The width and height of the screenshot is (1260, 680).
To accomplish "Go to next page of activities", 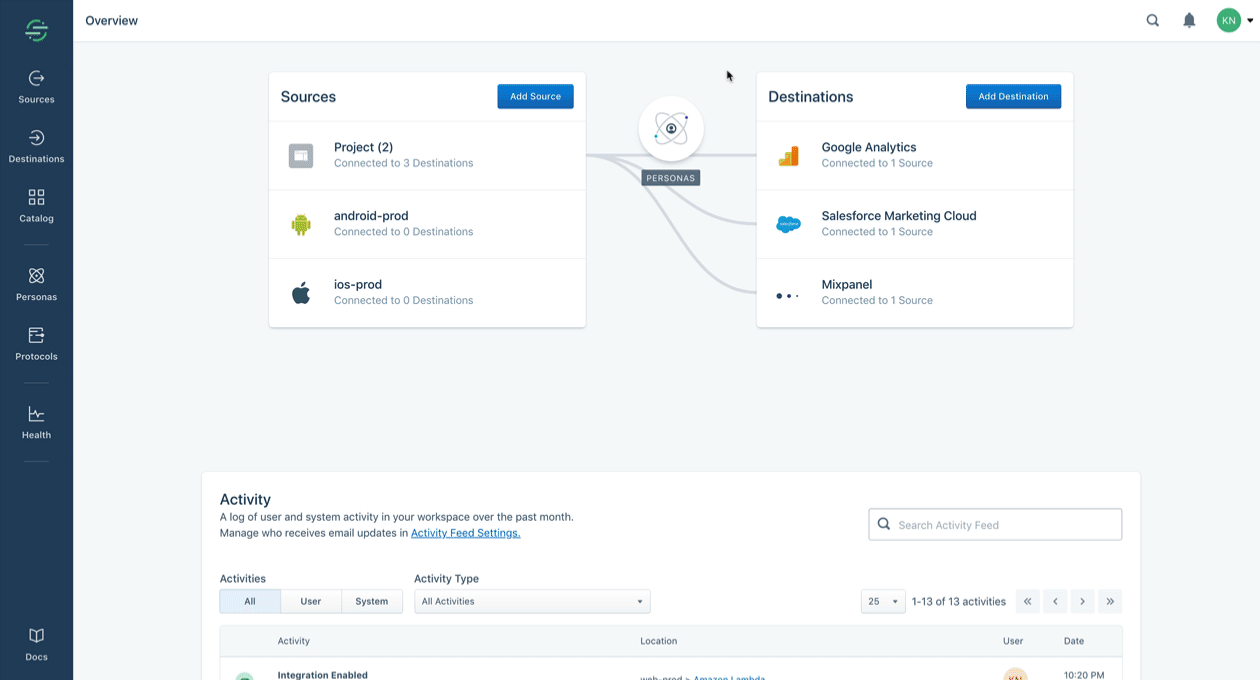I will point(1082,601).
